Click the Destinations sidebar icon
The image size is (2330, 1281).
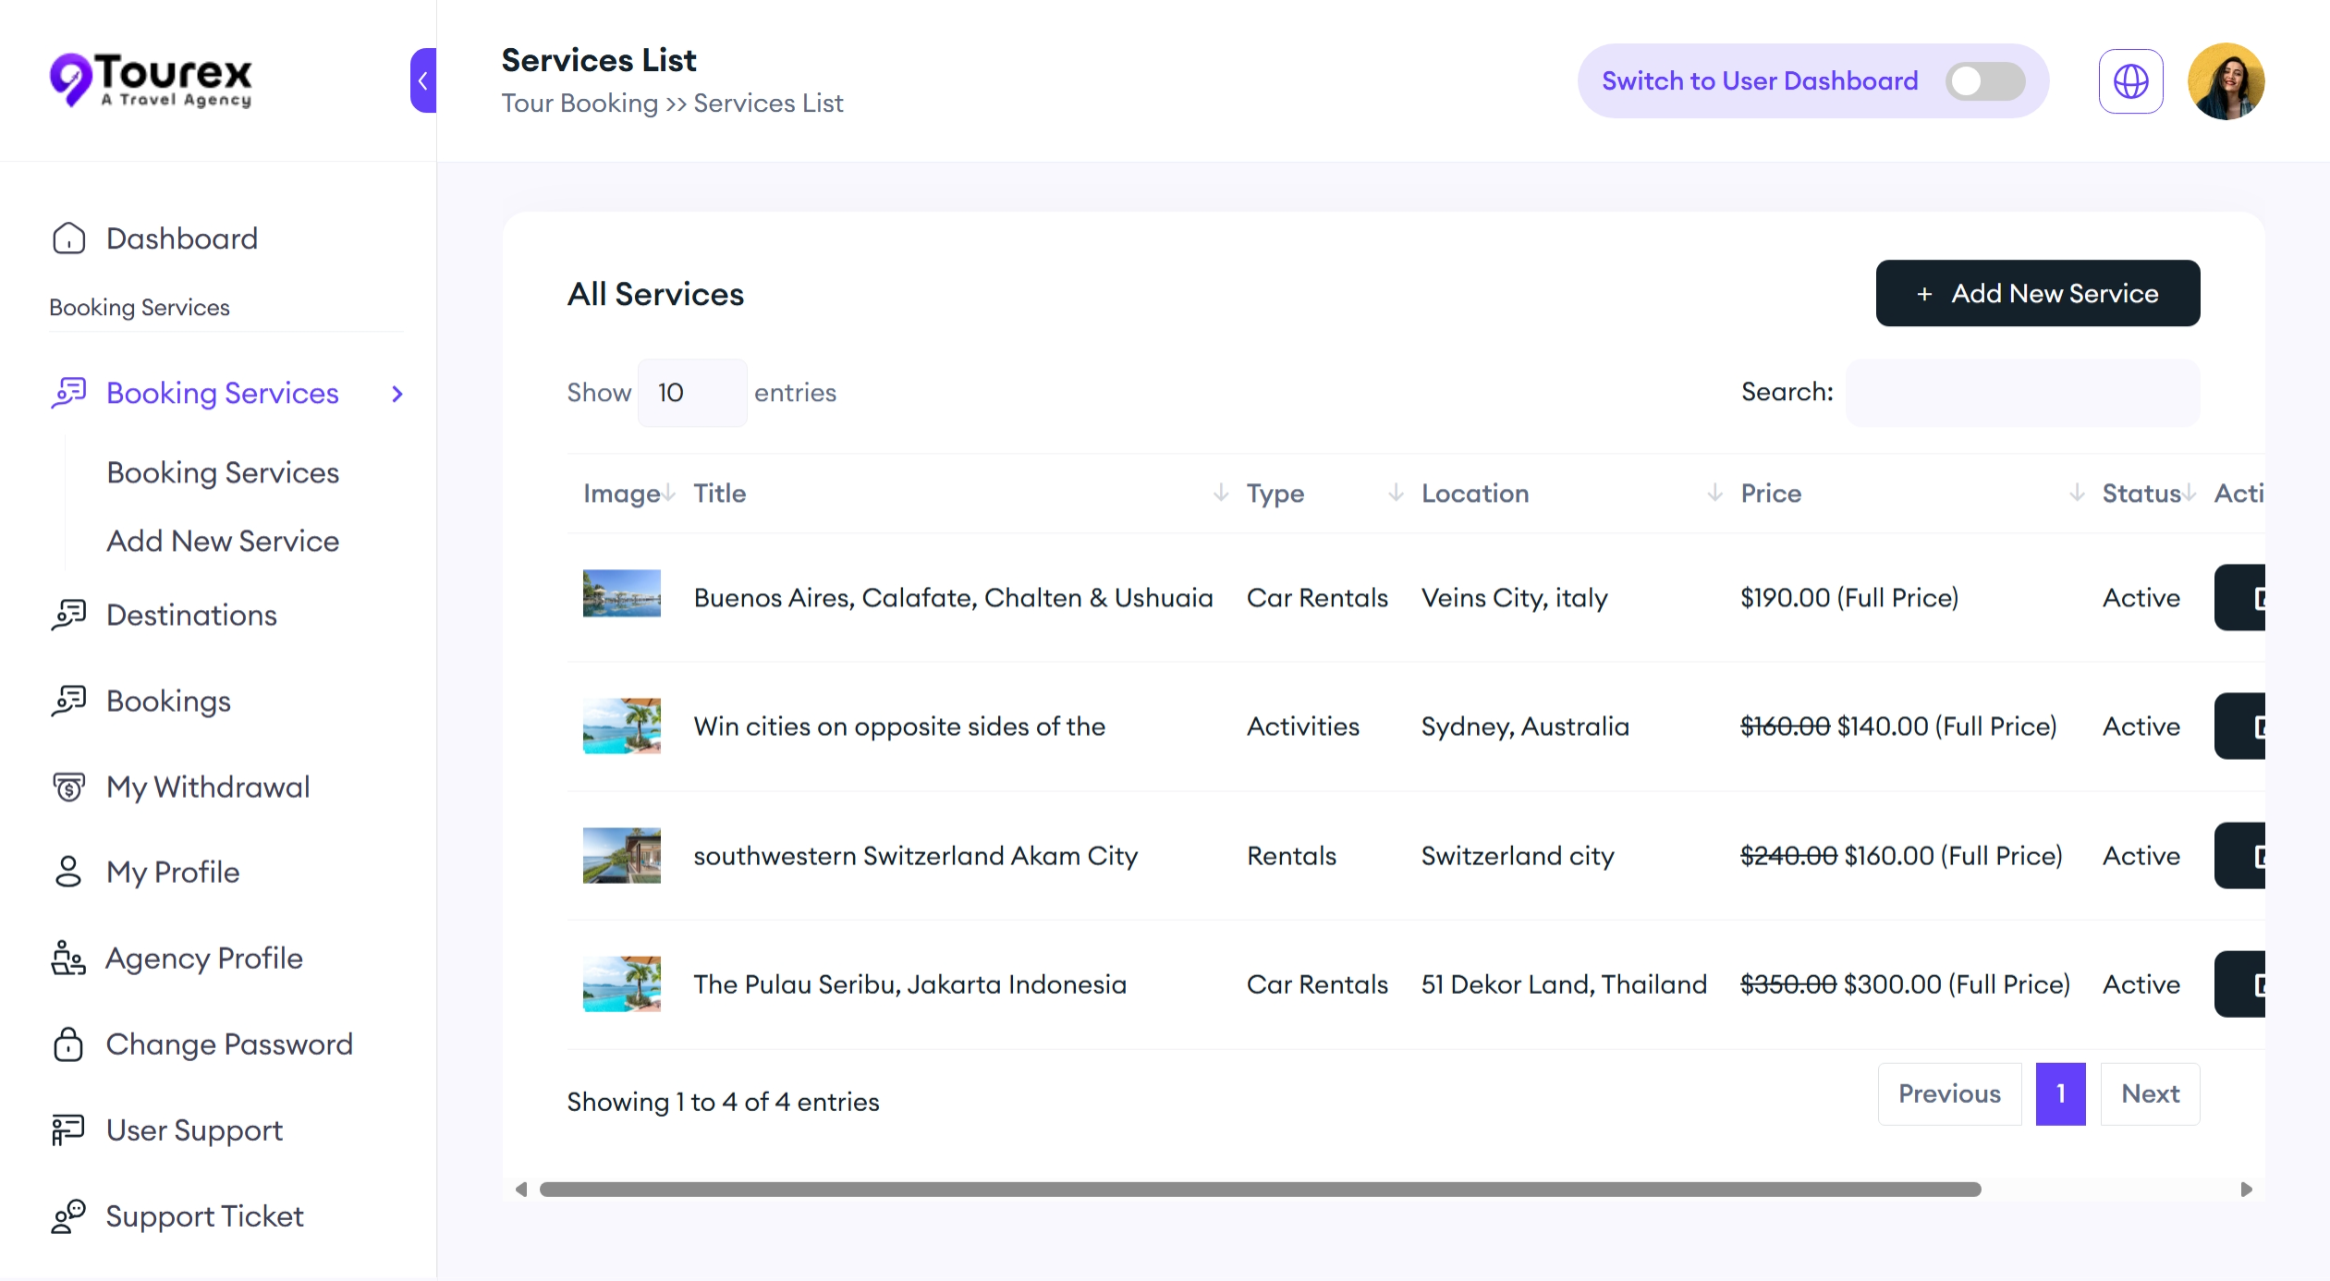68,615
